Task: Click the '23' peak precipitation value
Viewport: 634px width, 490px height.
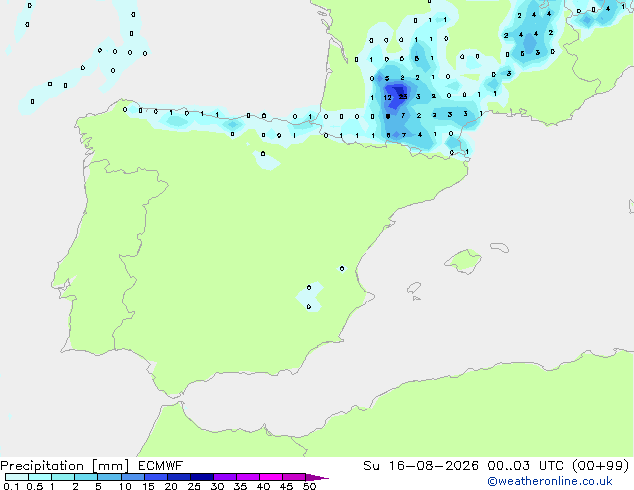Action: click(403, 96)
